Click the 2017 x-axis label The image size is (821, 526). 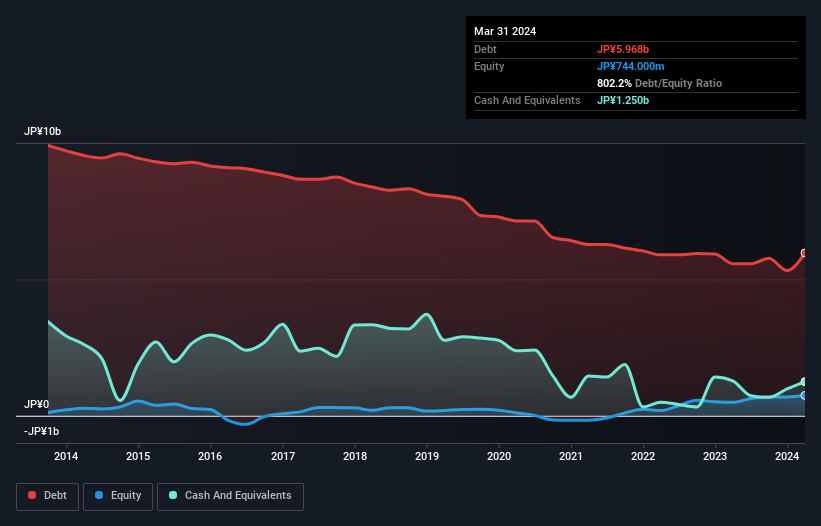[283, 456]
